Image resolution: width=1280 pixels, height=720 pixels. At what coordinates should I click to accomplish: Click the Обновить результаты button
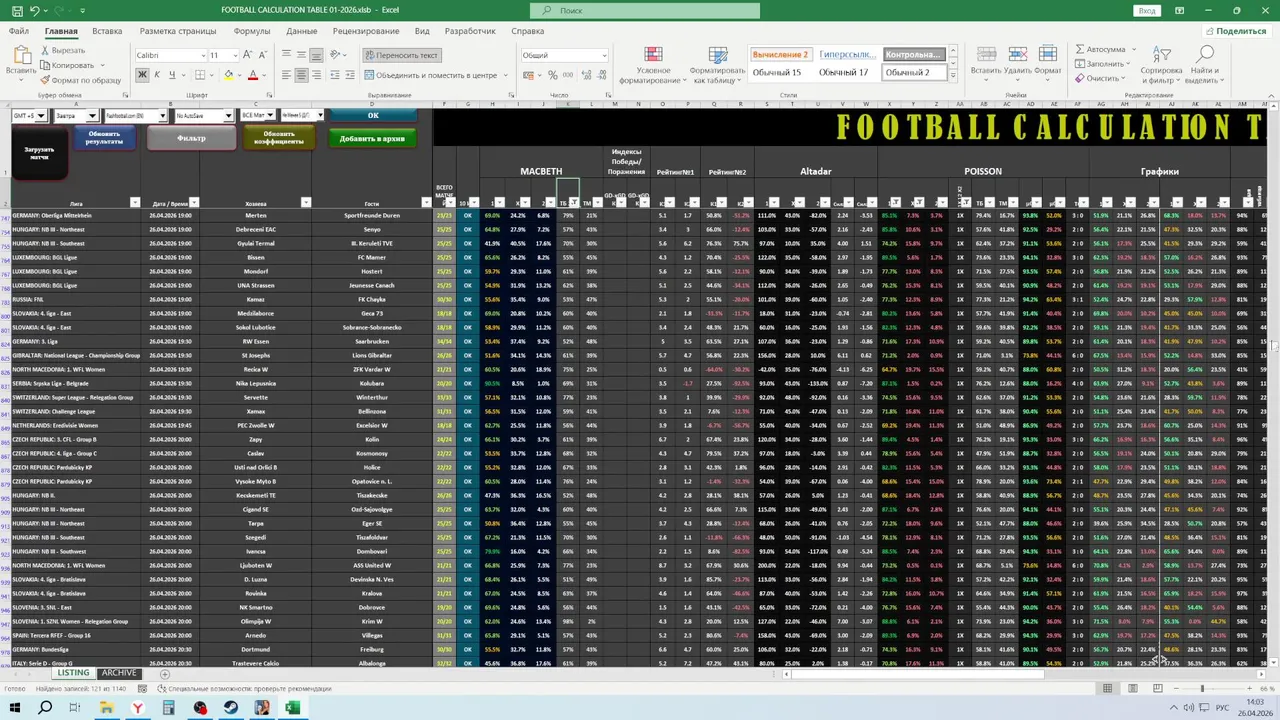104,138
